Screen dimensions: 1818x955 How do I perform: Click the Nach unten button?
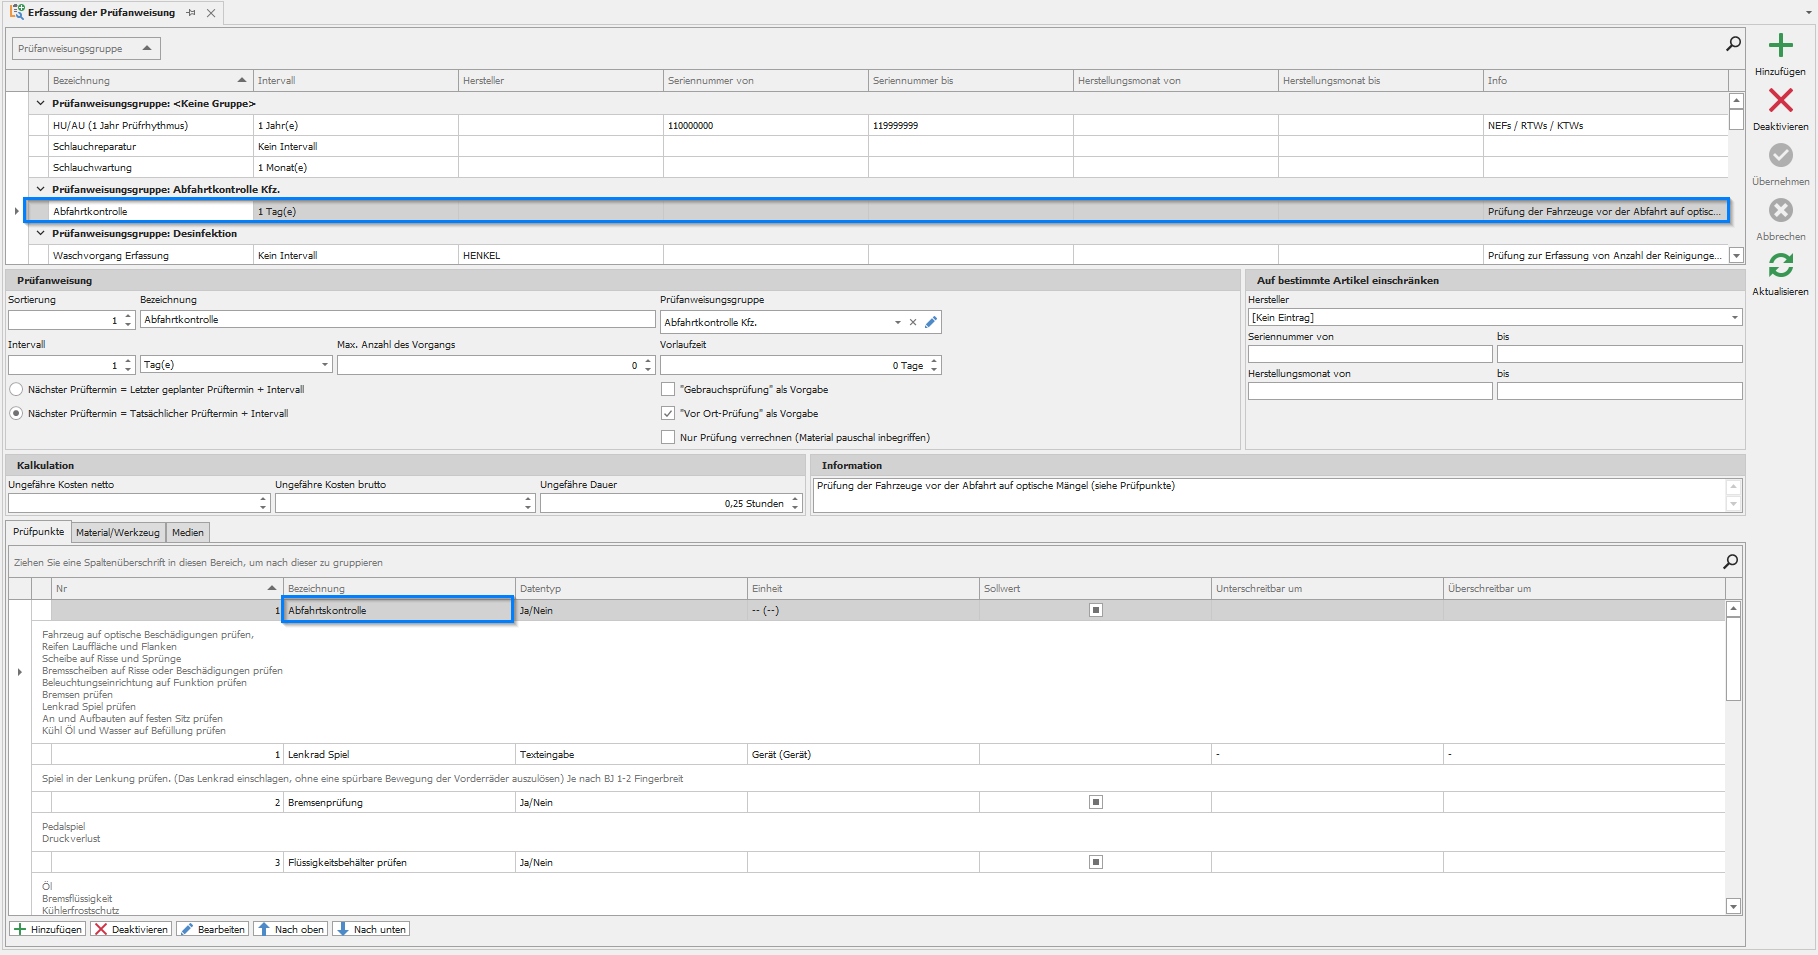pyautogui.click(x=371, y=929)
